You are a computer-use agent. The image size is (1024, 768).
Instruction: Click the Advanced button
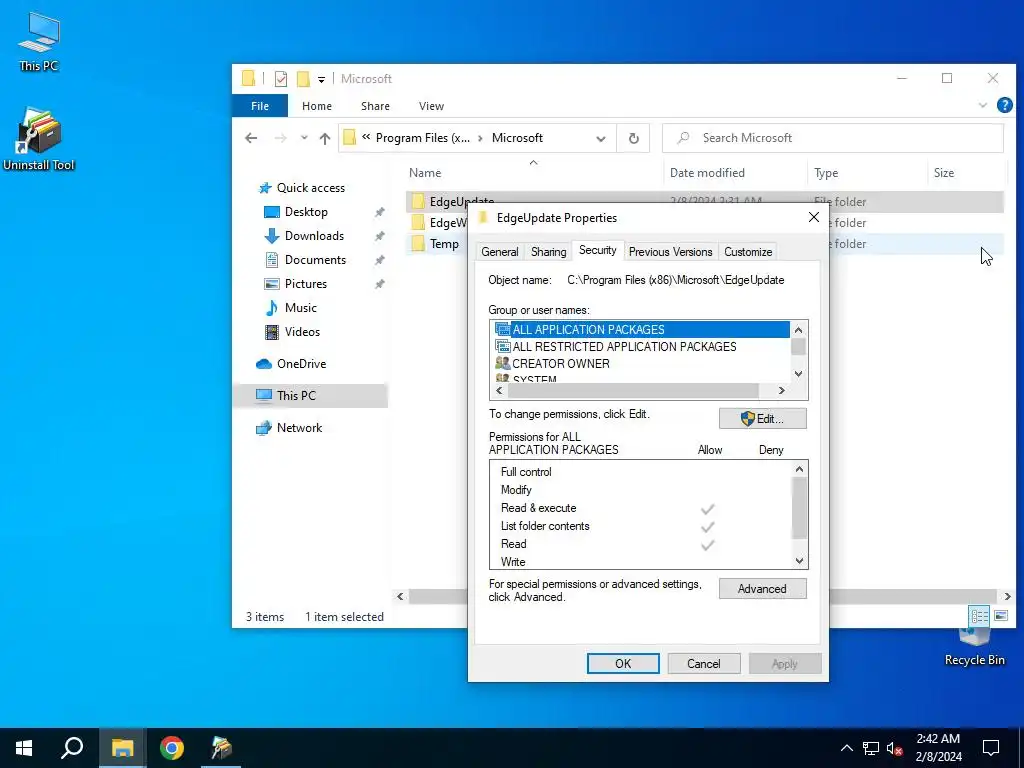point(763,589)
